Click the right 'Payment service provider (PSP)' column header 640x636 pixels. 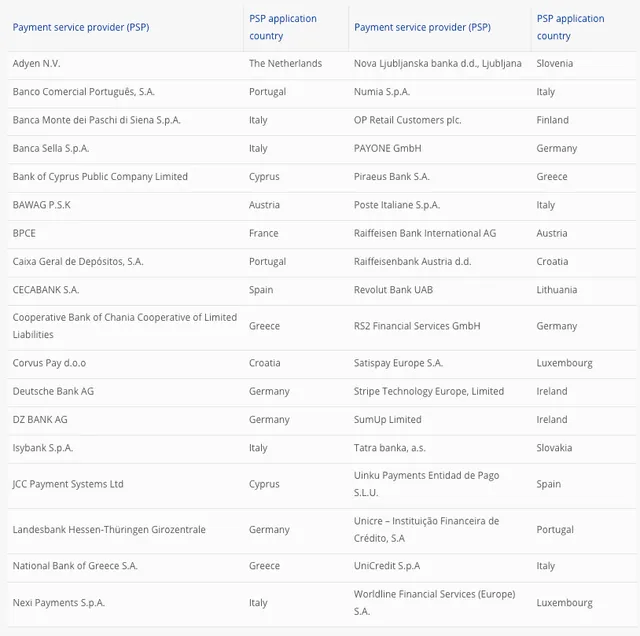[x=422, y=27]
